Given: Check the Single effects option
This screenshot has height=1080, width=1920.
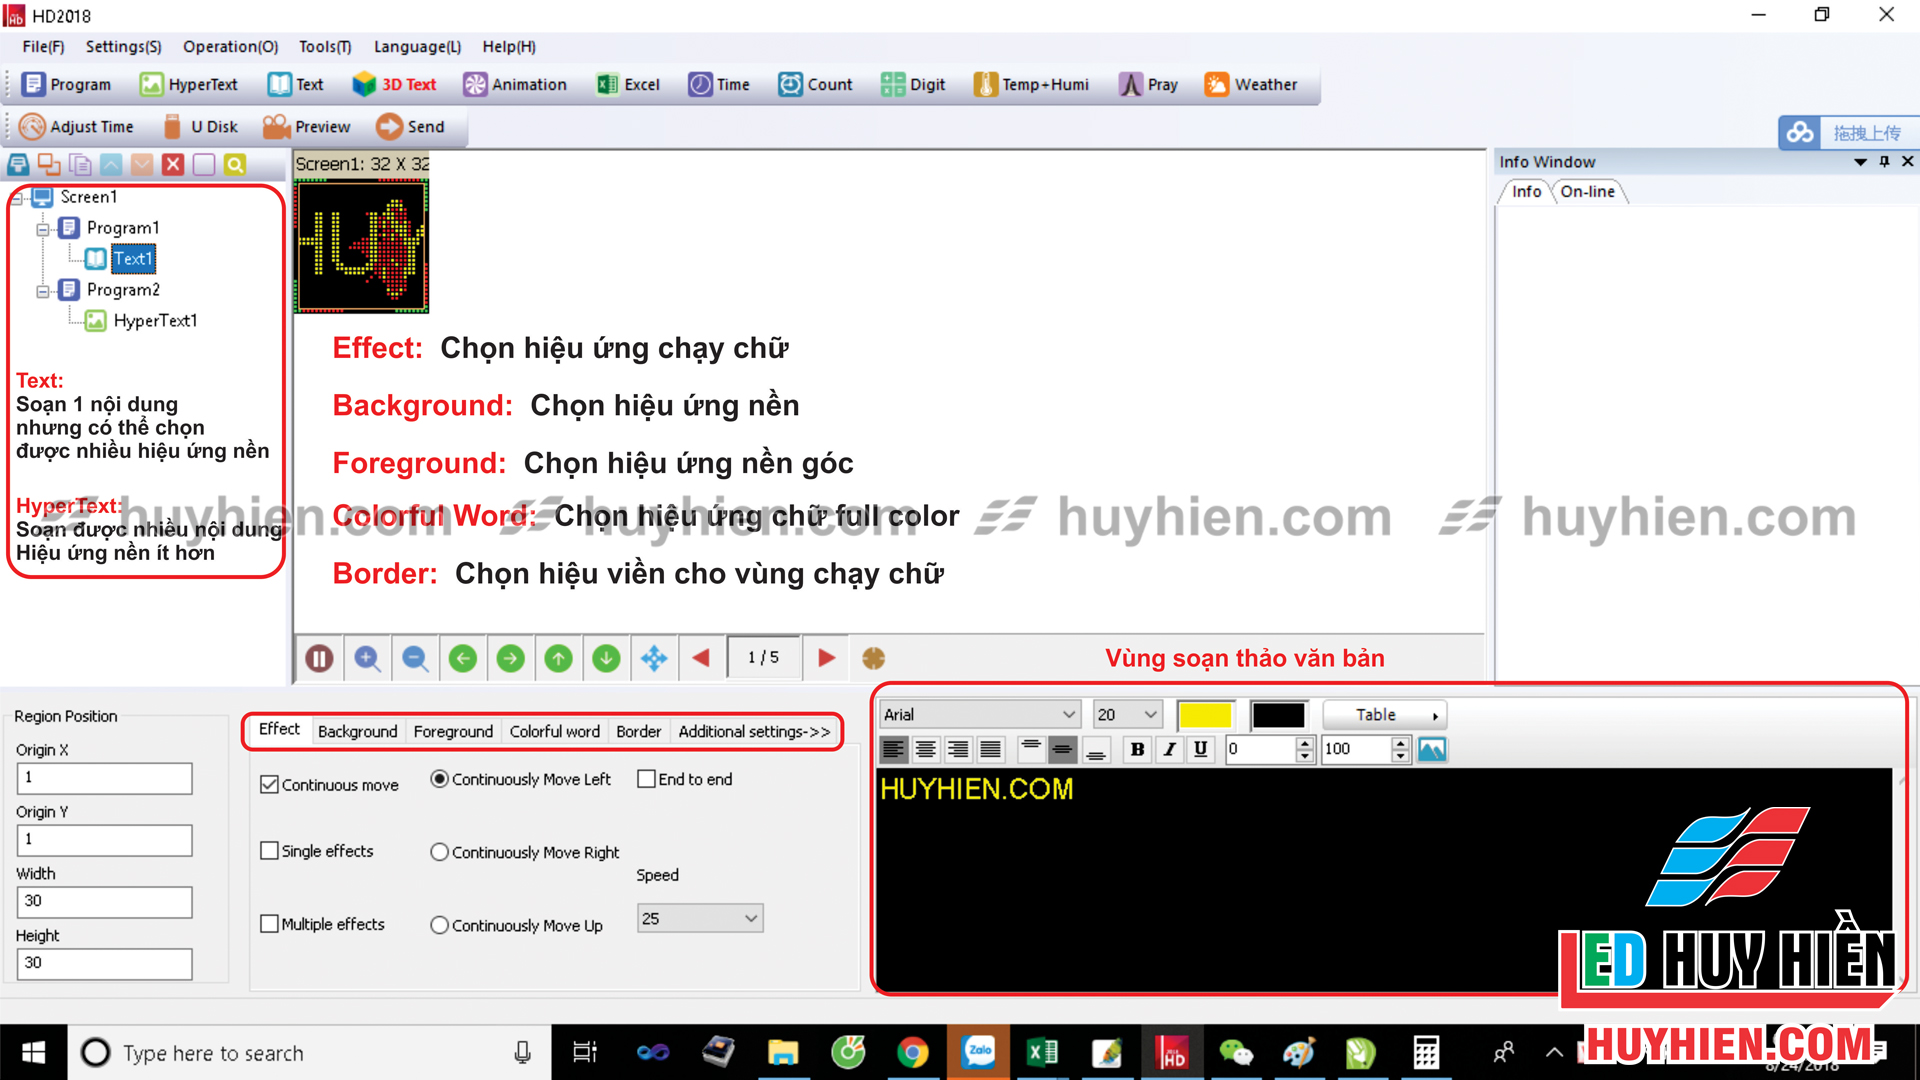Looking at the screenshot, I should tap(269, 850).
